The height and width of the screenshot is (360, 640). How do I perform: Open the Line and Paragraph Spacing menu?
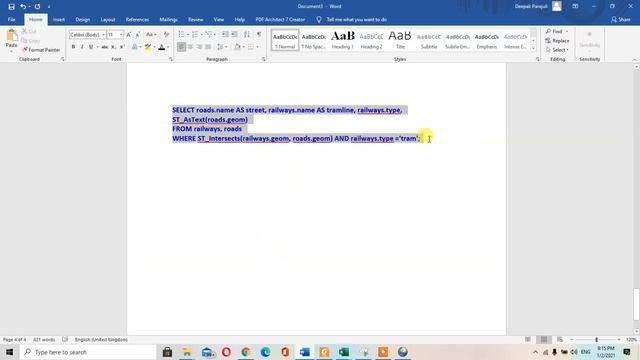[x=221, y=47]
